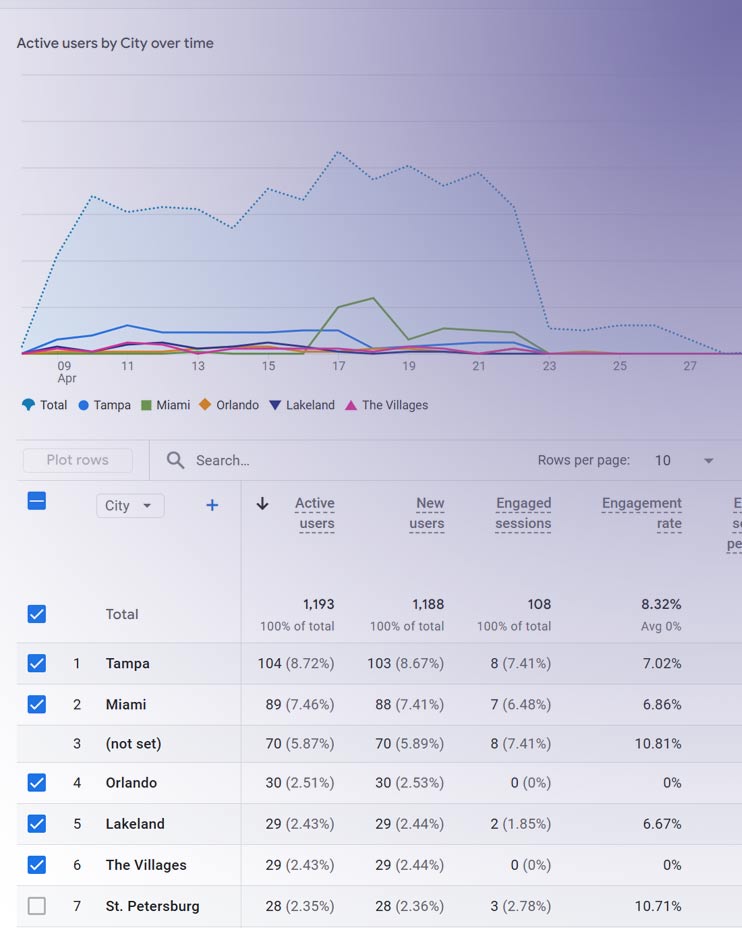Click the total new users value 1,188
Image resolution: width=742 pixels, height=928 pixels.
click(428, 604)
